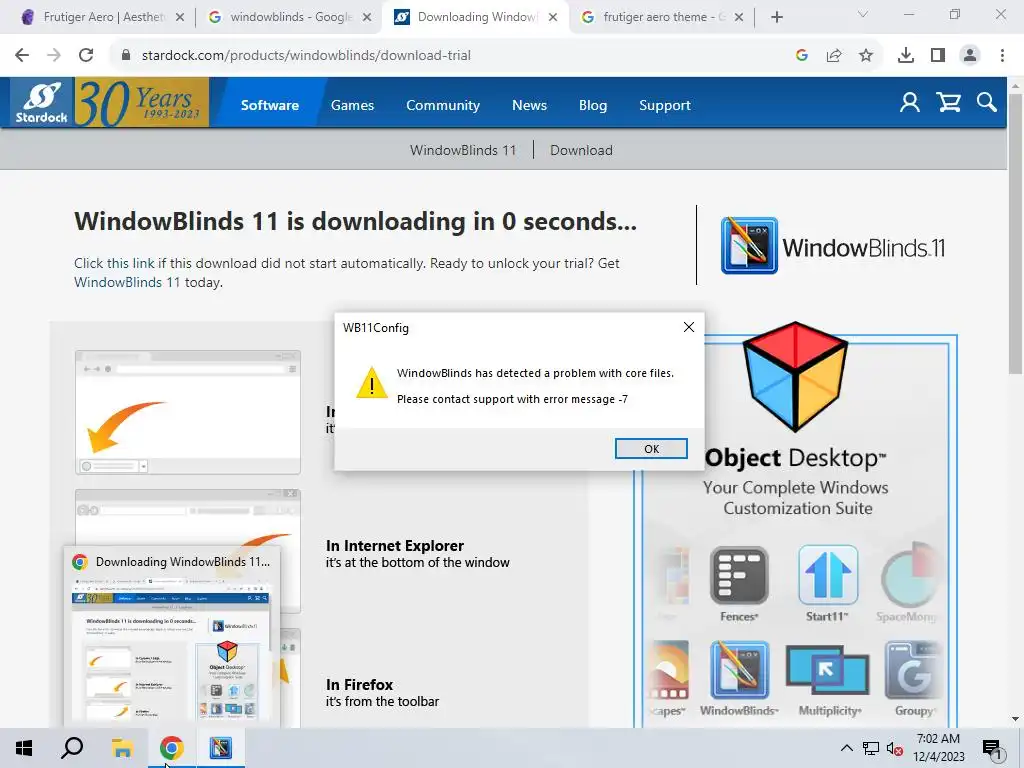Reload the Stardock page

click(86, 56)
